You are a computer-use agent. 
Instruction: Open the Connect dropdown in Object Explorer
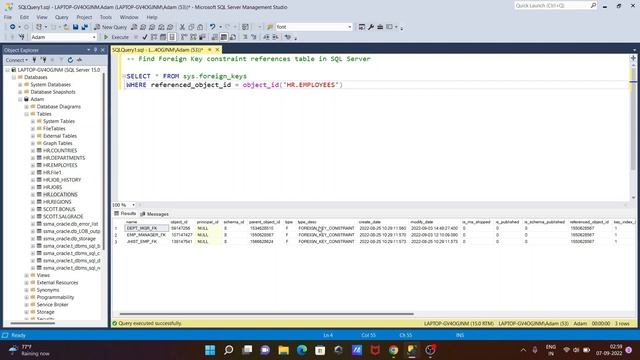point(17,60)
